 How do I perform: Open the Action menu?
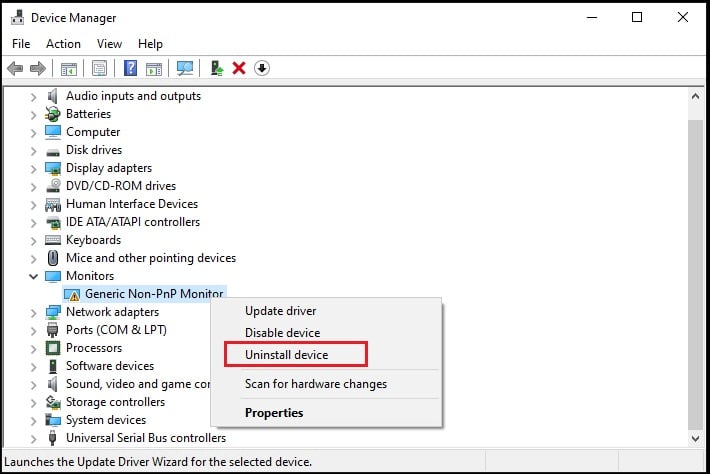(x=63, y=44)
